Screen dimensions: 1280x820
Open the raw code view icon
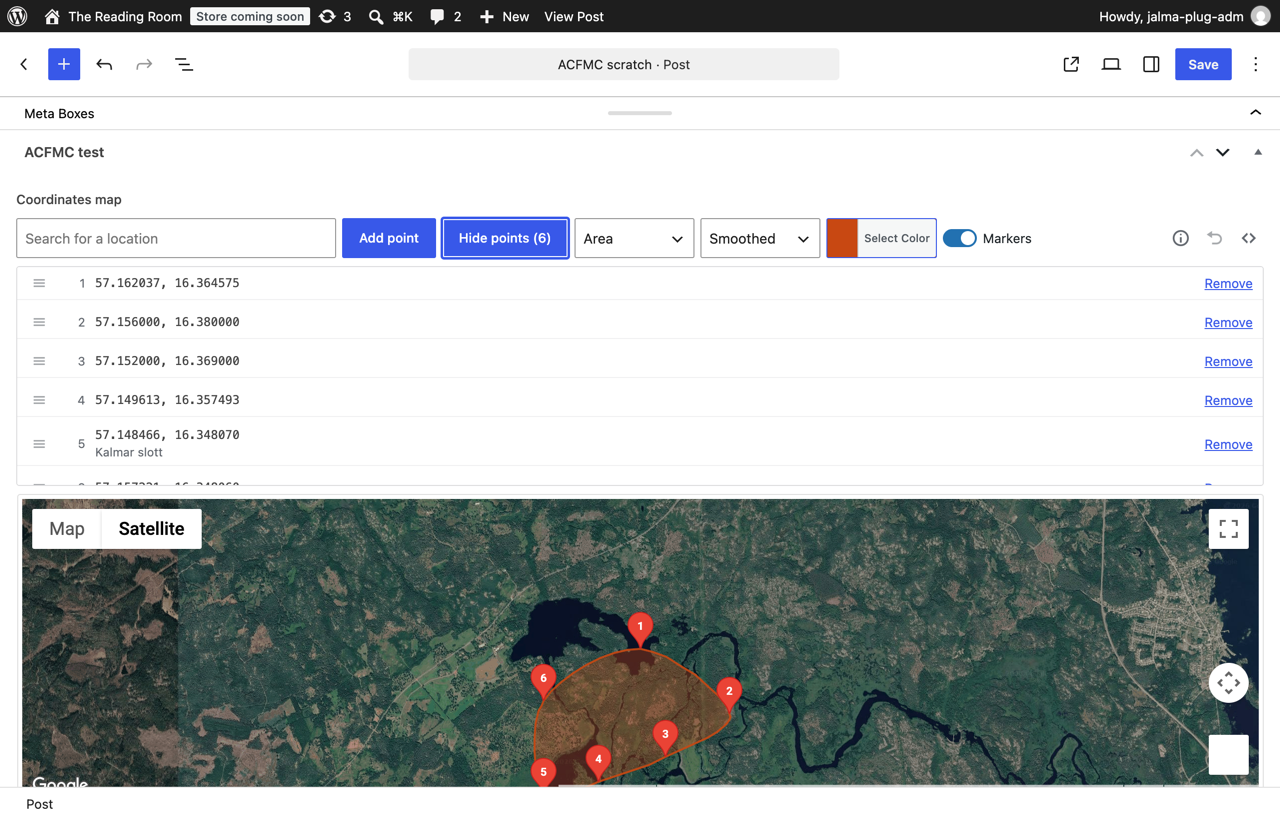(1249, 238)
